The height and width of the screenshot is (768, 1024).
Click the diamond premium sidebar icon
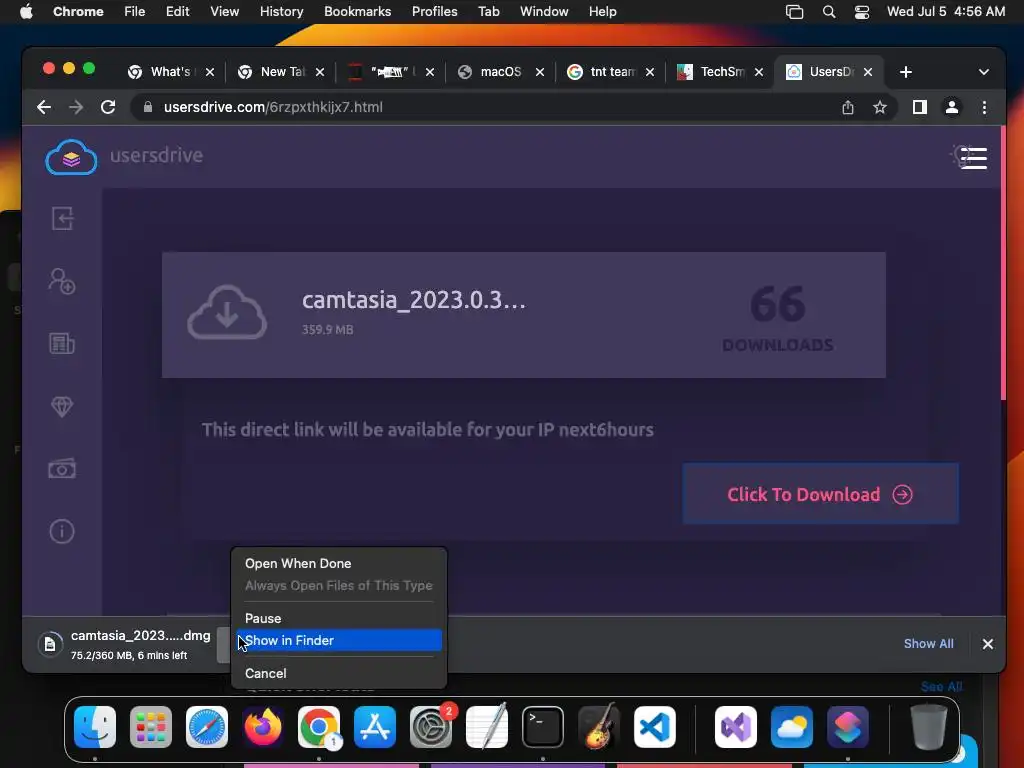(62, 406)
